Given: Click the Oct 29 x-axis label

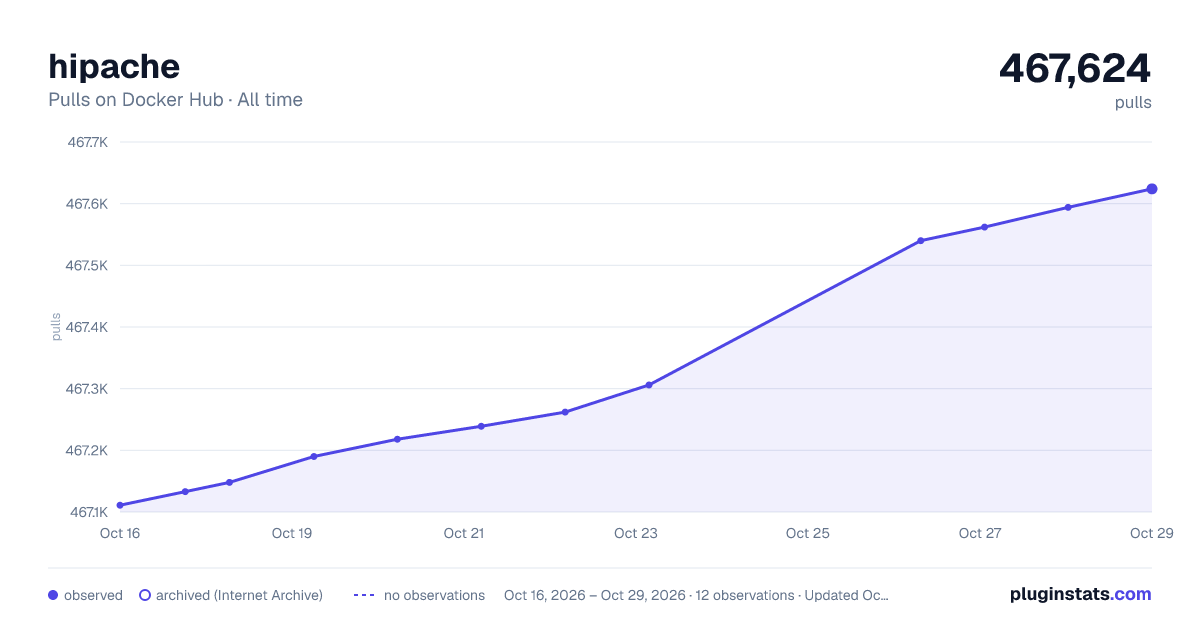Looking at the screenshot, I should tap(1150, 533).
